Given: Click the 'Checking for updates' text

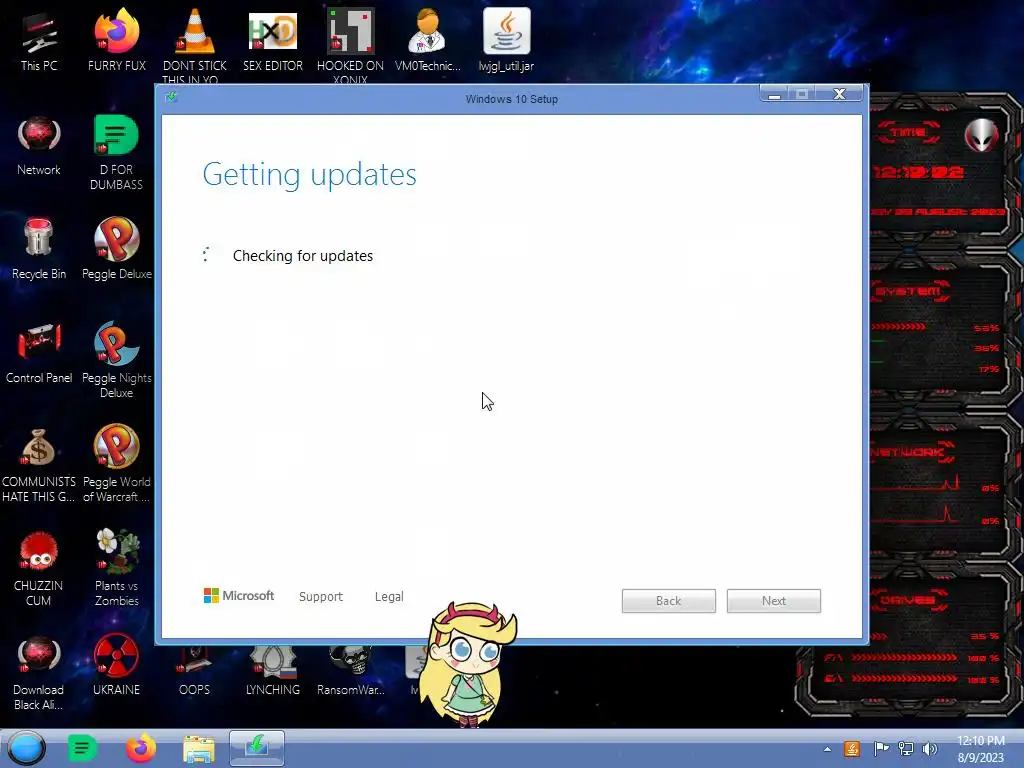Looking at the screenshot, I should [x=303, y=256].
